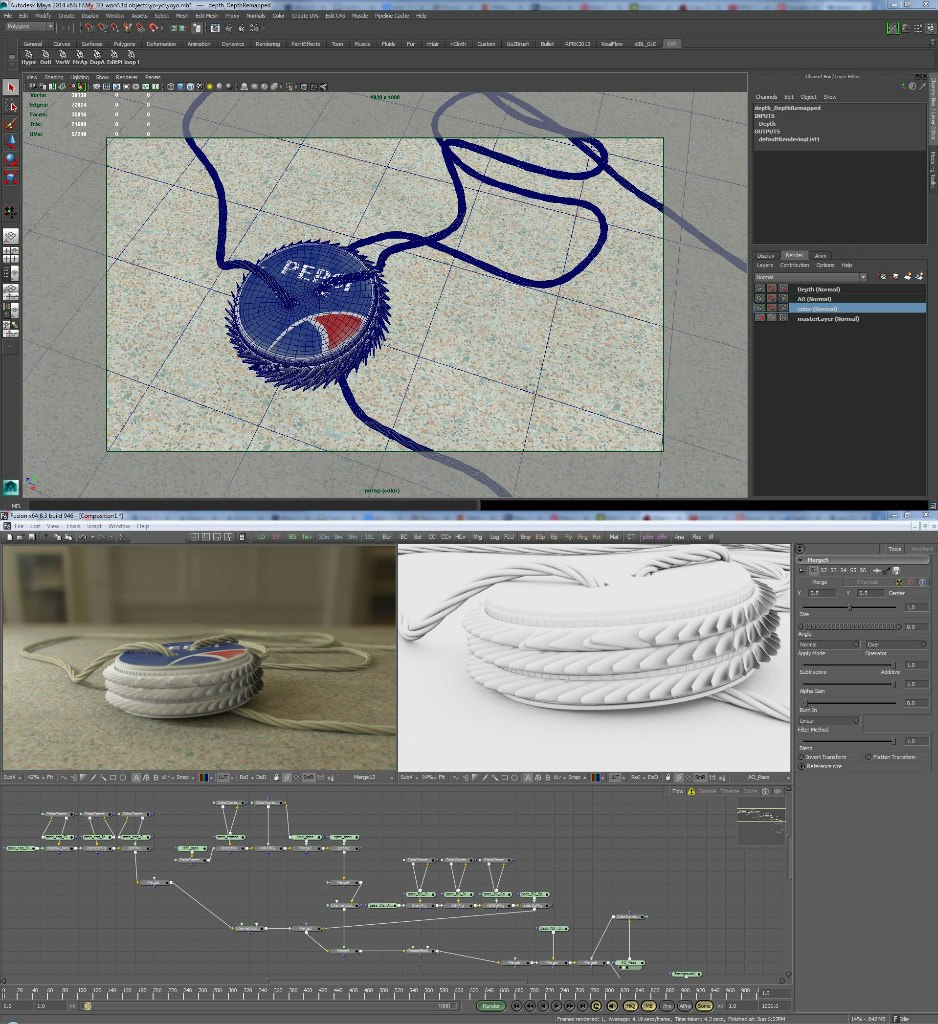The width and height of the screenshot is (938, 1024).
Task: Click the Hype shelf icon in Maya
Action: coord(28,57)
